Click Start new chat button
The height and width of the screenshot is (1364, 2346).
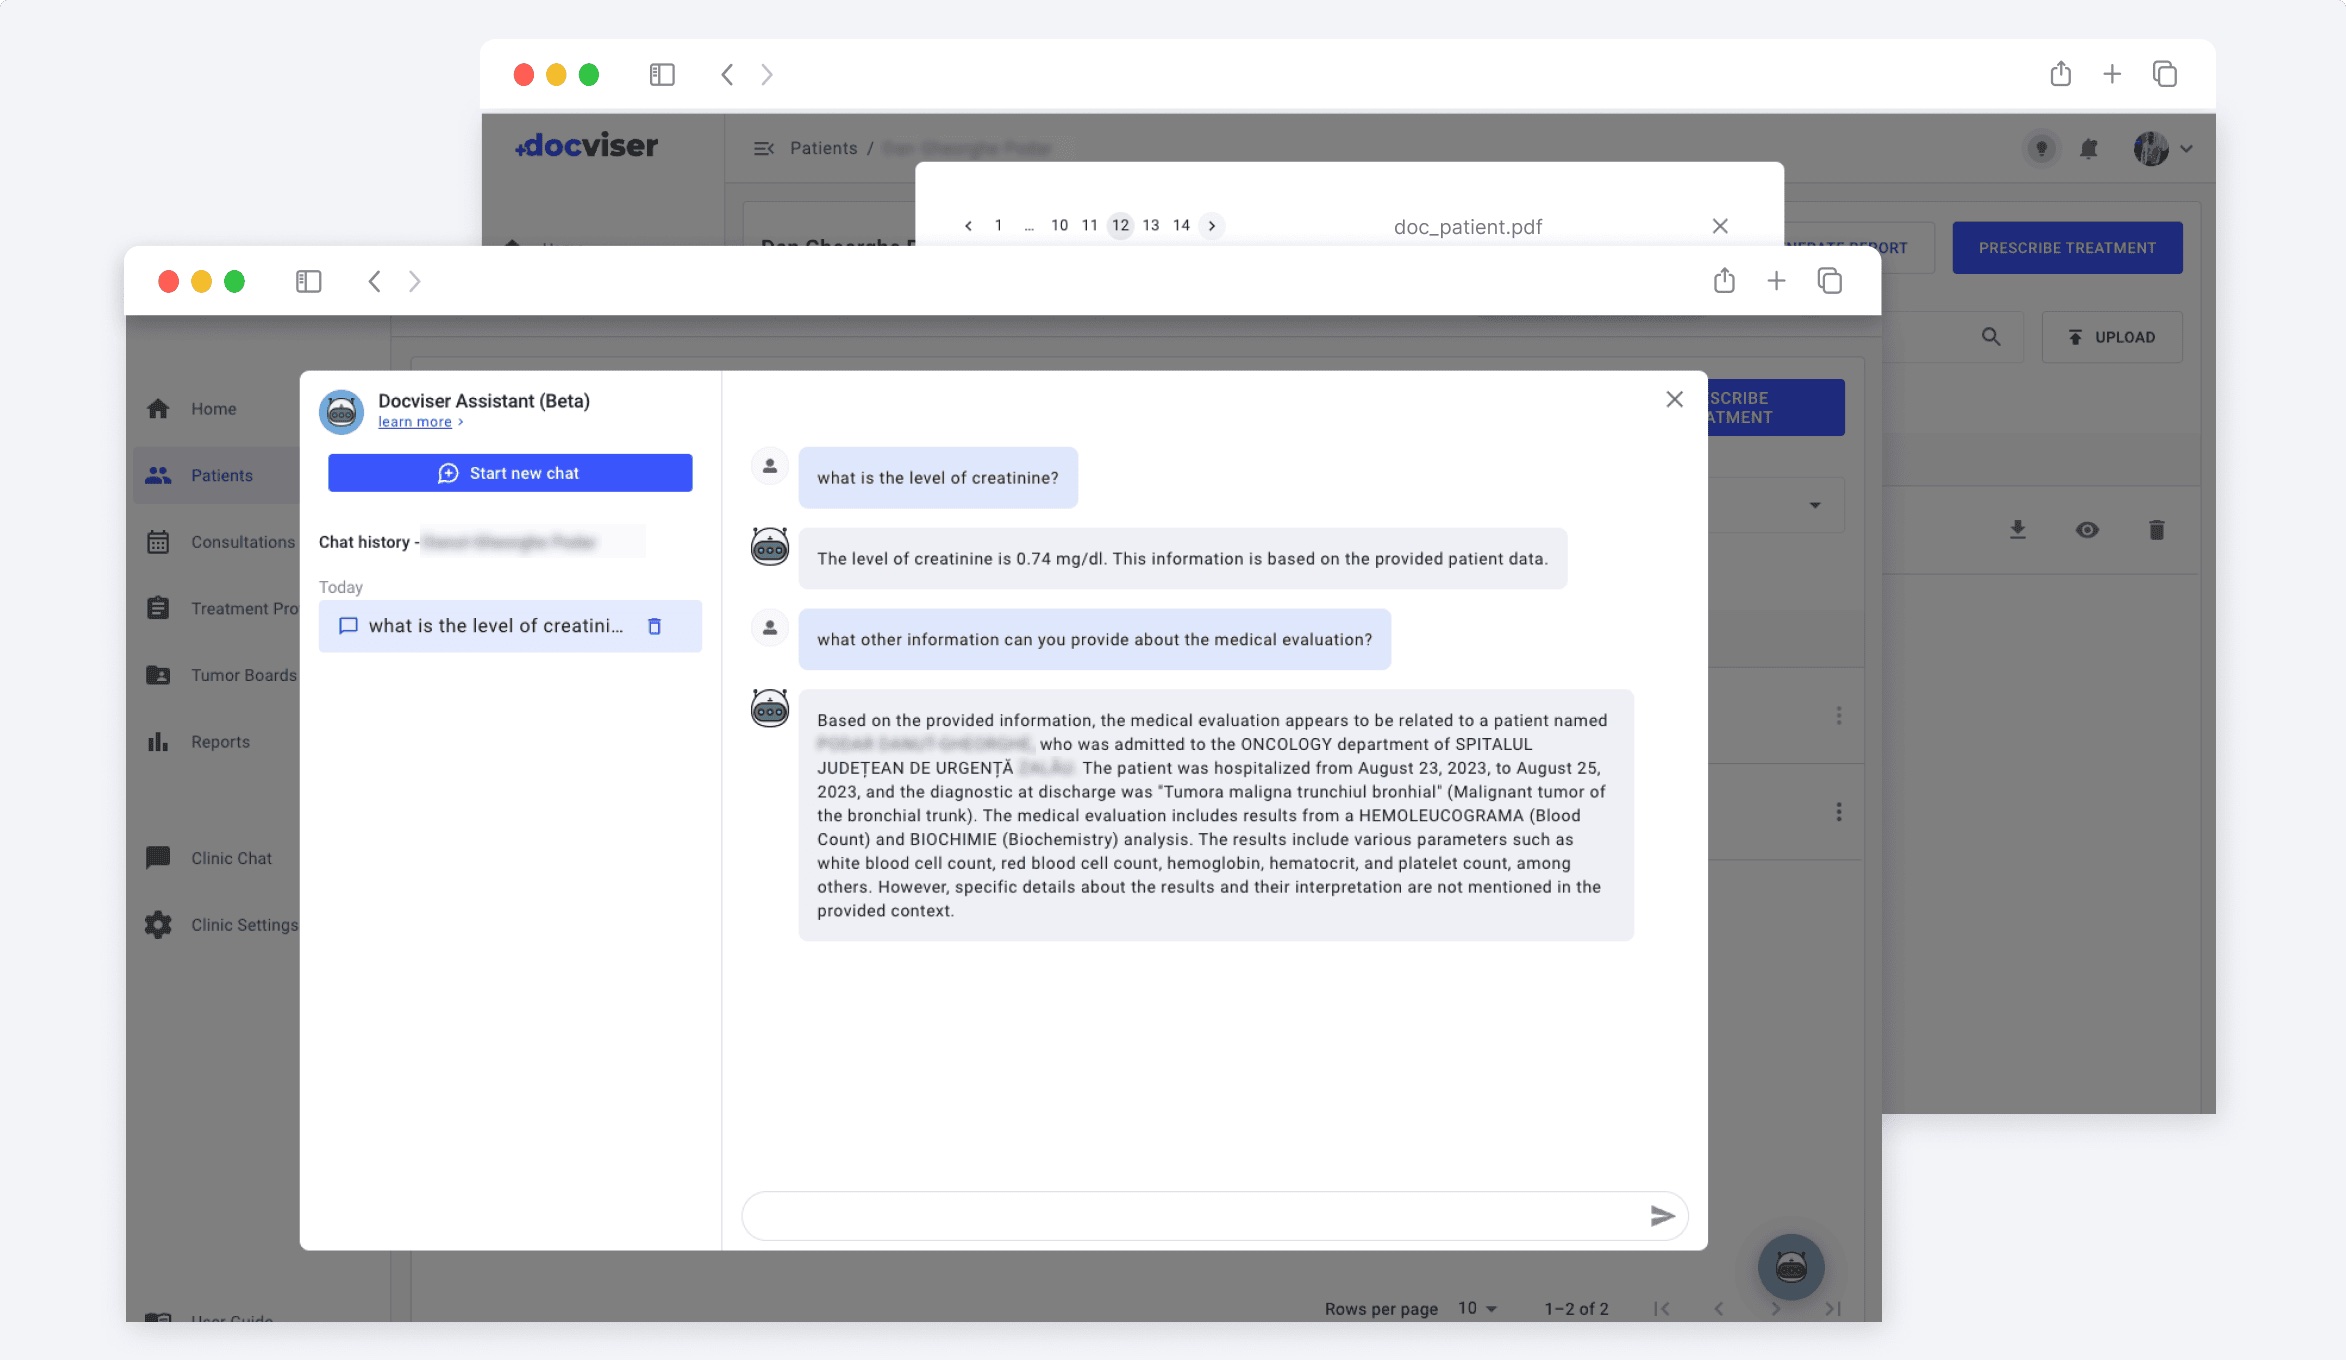point(508,471)
